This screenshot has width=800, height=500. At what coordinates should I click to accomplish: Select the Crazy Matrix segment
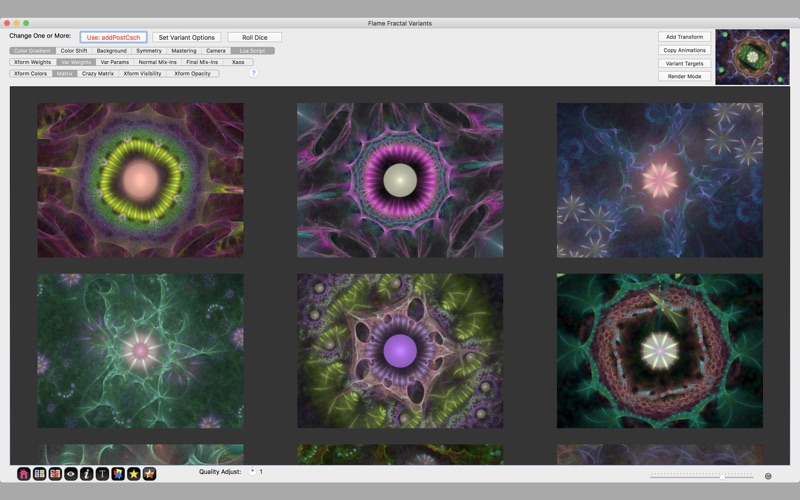tap(98, 73)
